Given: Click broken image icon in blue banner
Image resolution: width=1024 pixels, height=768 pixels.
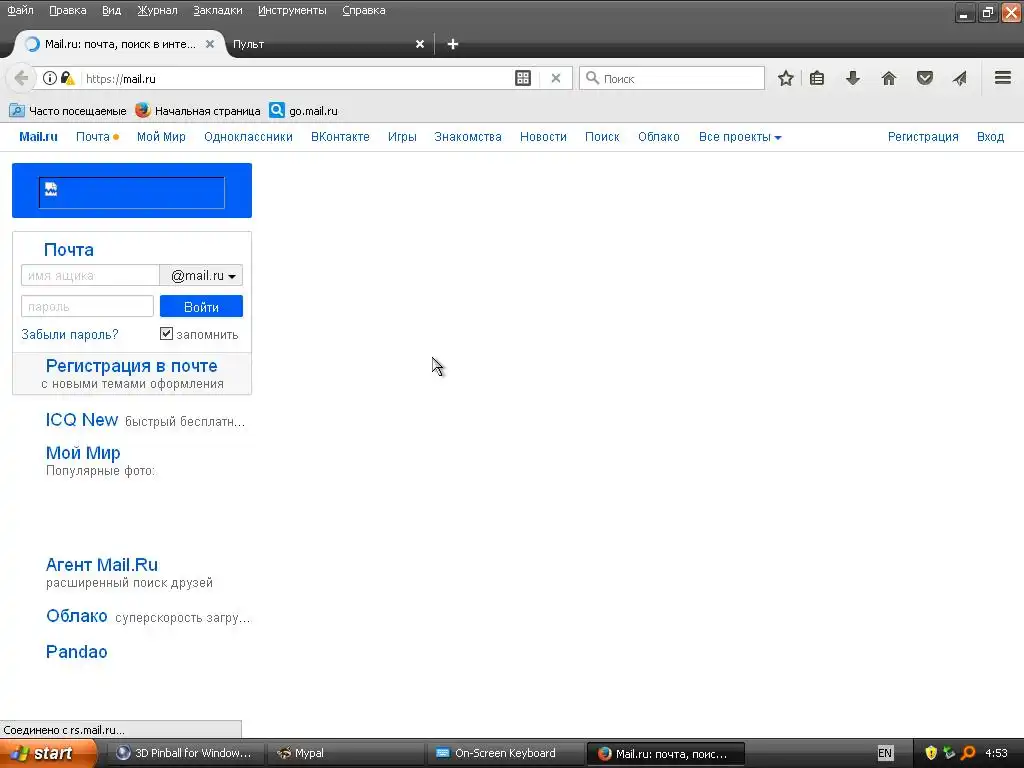Looking at the screenshot, I should (x=51, y=189).
